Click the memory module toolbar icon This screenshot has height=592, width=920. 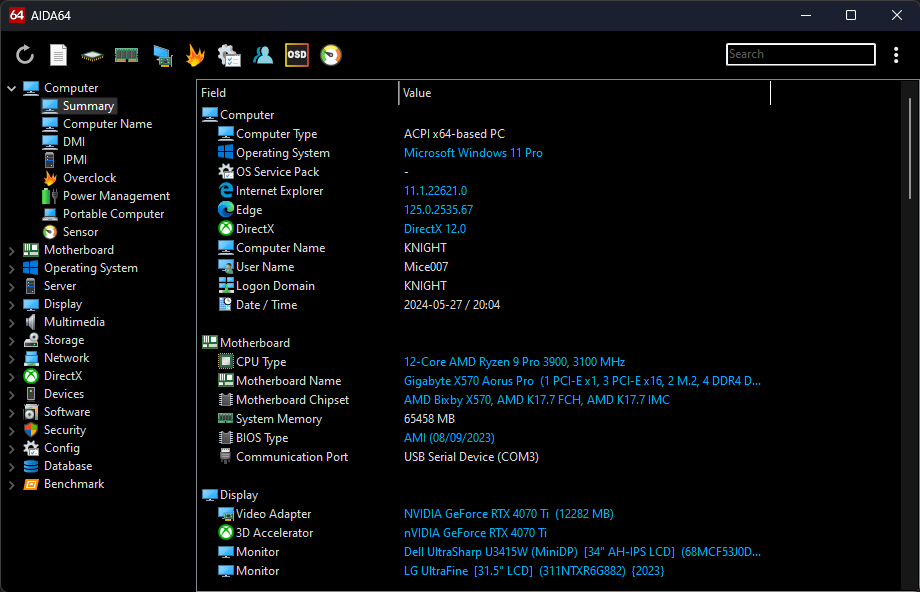click(126, 55)
